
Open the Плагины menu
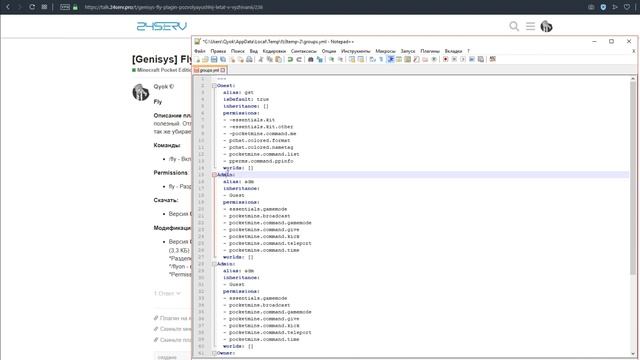coord(430,51)
